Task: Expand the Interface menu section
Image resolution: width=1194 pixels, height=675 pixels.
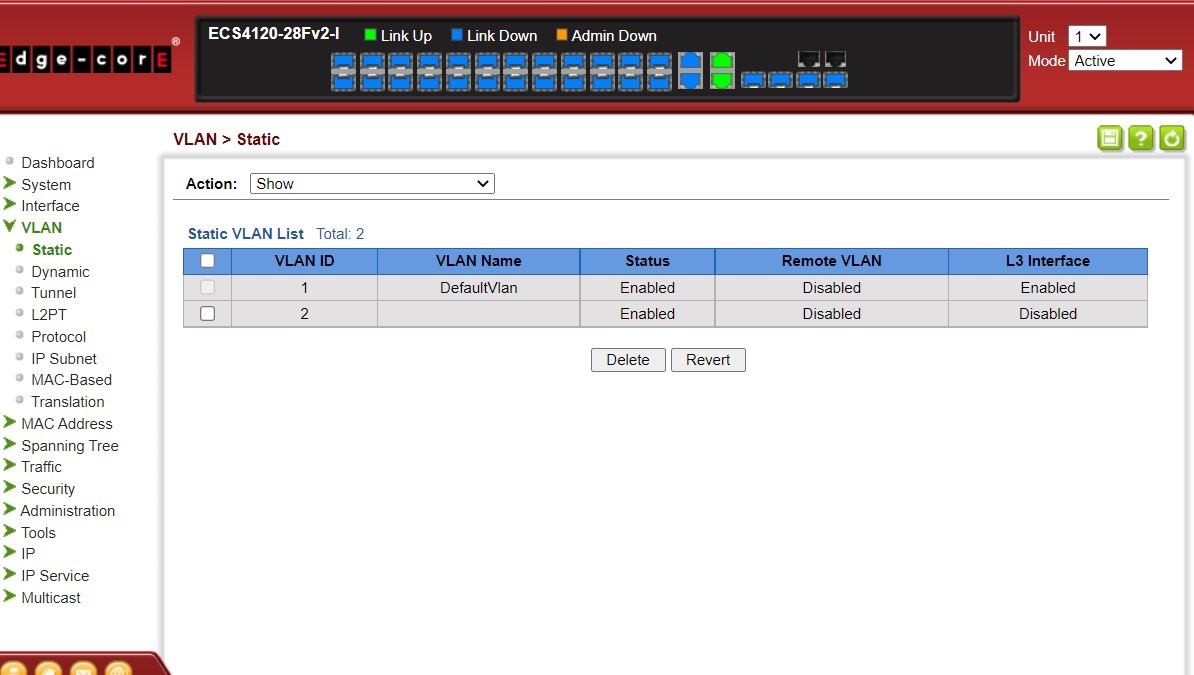Action: [50, 206]
